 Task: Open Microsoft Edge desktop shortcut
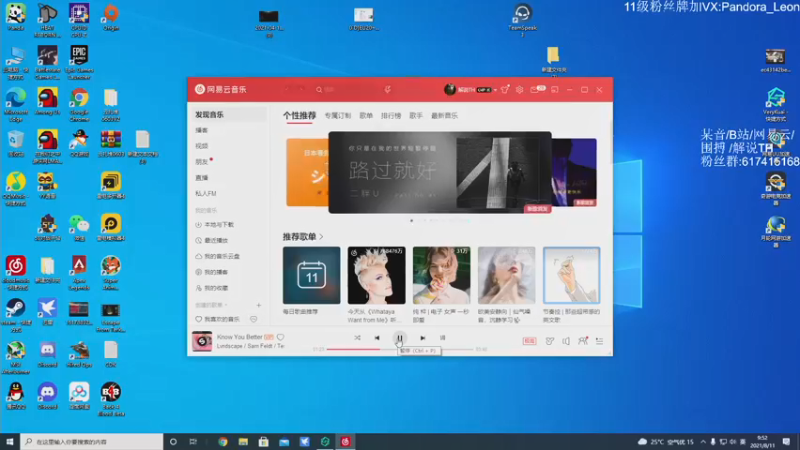(x=16, y=105)
